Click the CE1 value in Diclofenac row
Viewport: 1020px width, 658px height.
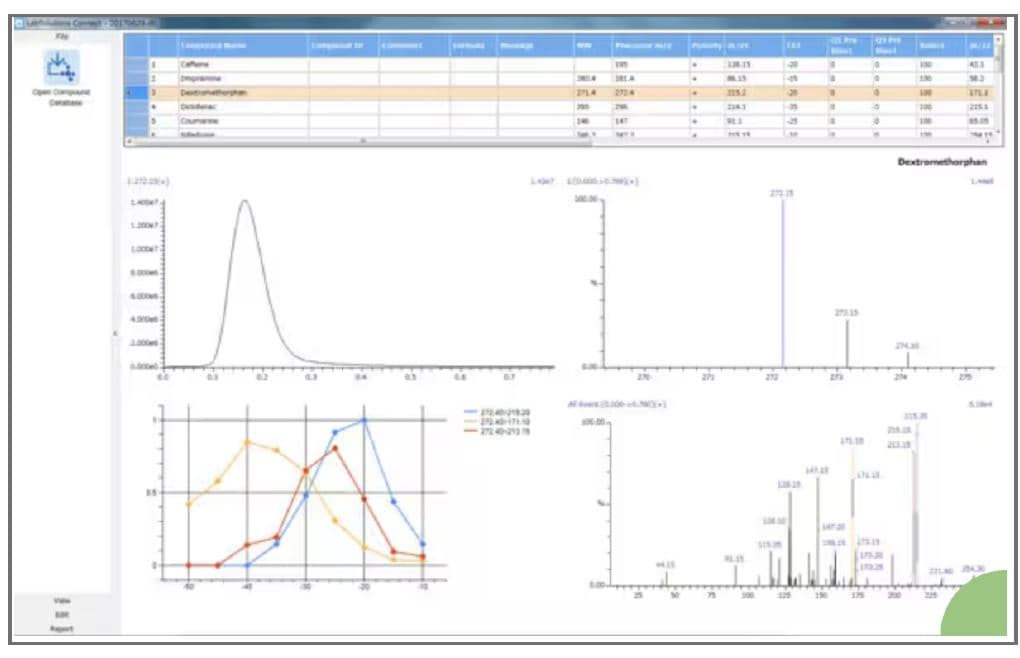[x=805, y=107]
